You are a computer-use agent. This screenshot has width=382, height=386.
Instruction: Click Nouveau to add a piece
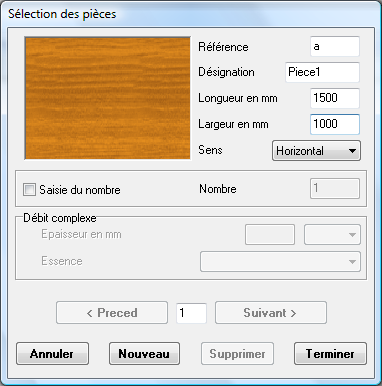click(x=144, y=353)
